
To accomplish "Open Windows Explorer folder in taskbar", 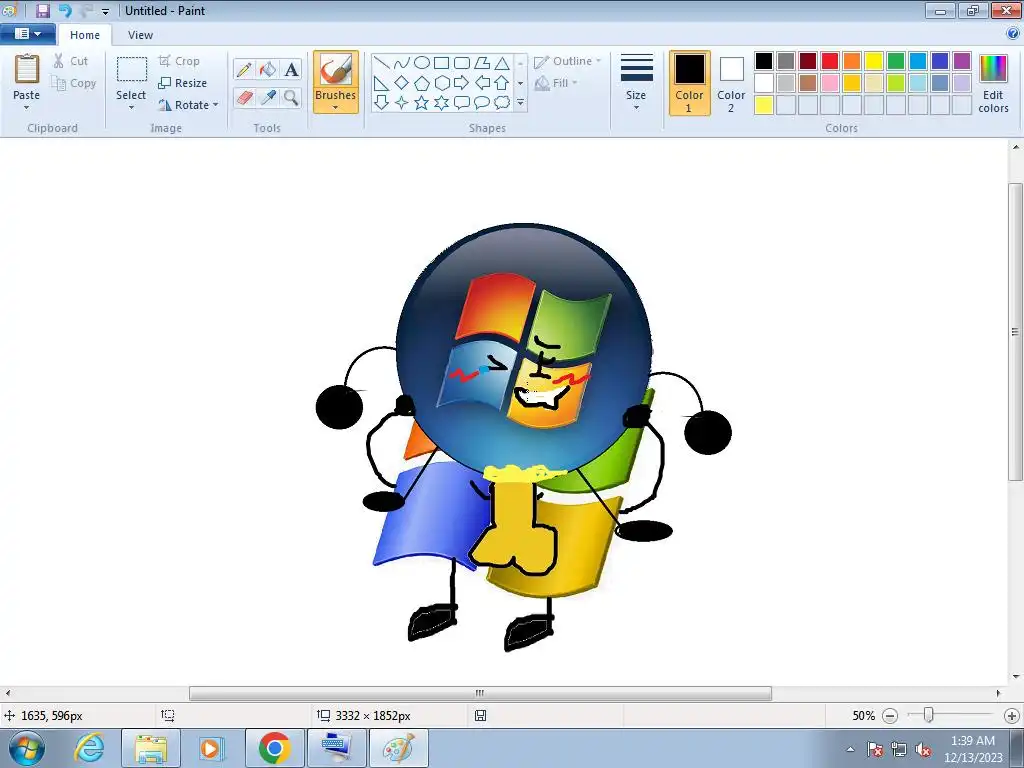I will pyautogui.click(x=151, y=748).
